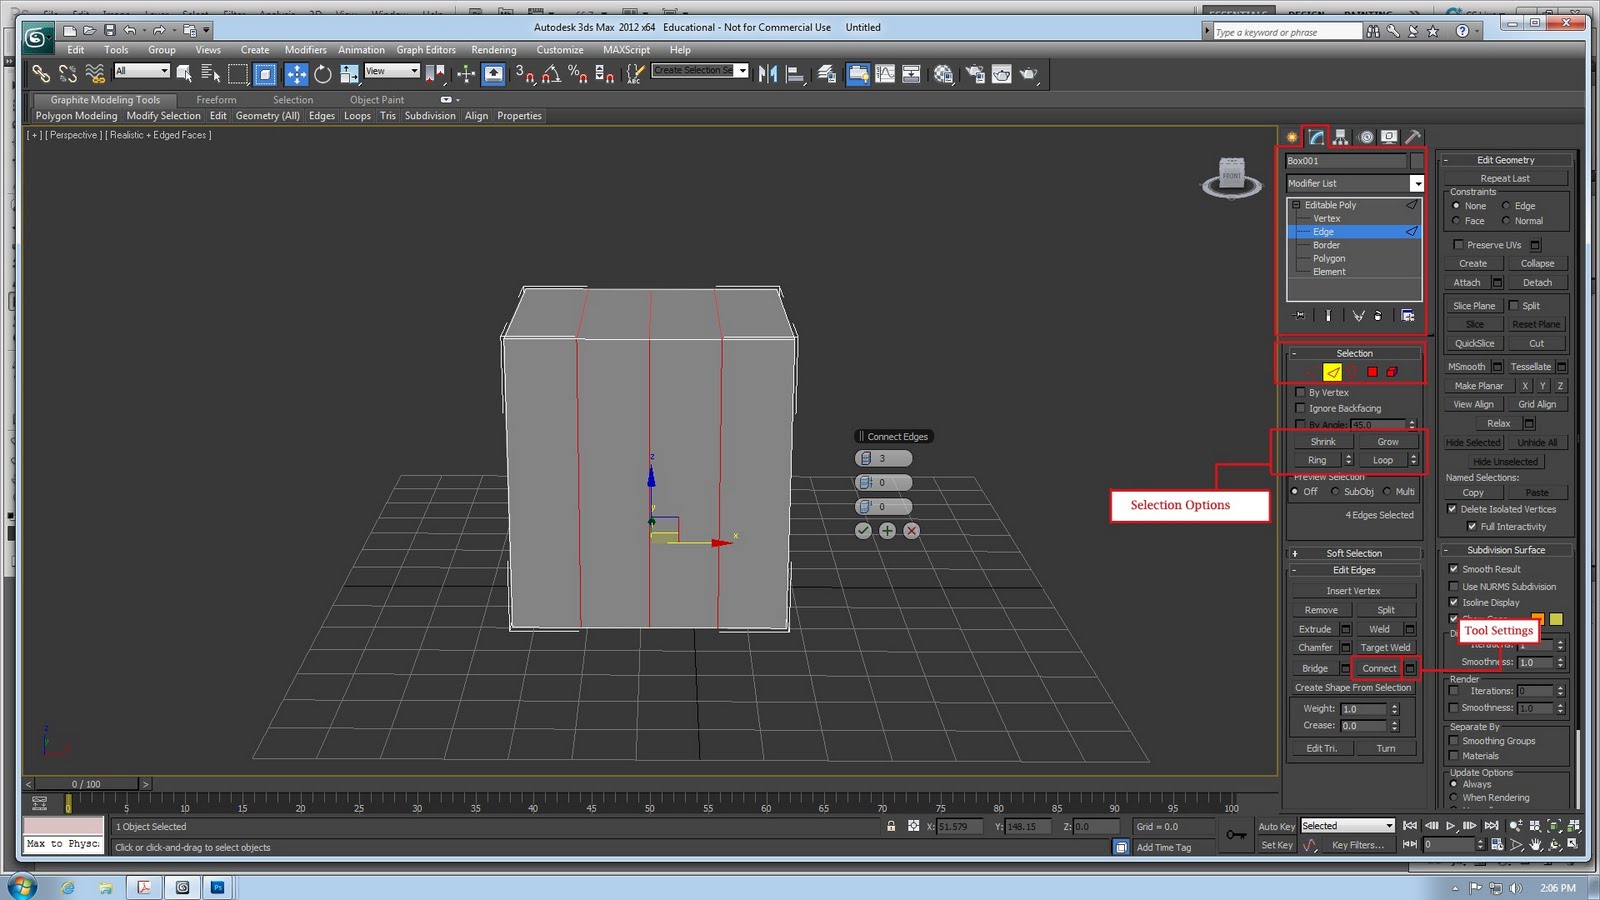Select Polygon sub-object level icon
The image size is (1600, 900).
click(x=1372, y=372)
